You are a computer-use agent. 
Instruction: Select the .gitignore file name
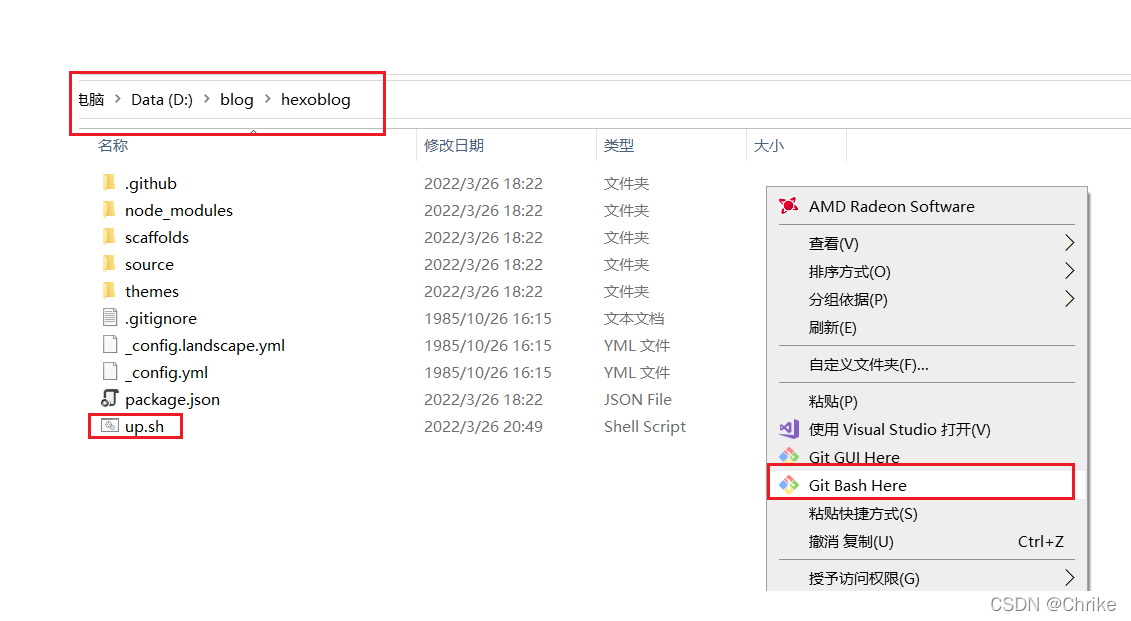coord(161,319)
